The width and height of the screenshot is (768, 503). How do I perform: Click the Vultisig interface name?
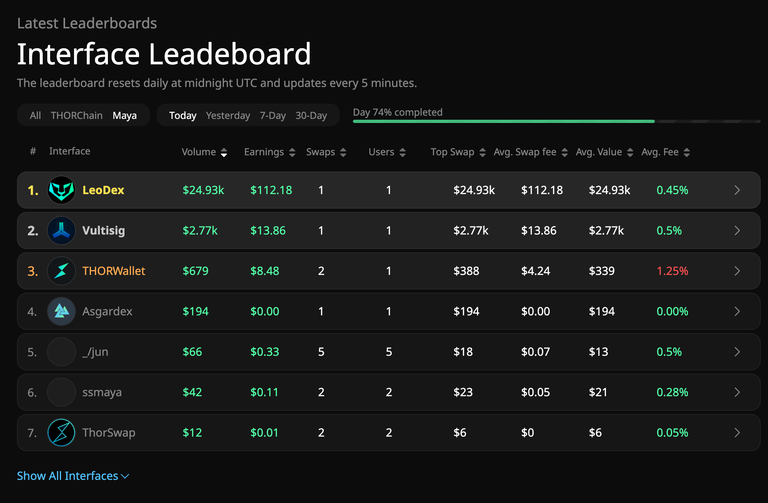[x=103, y=231]
